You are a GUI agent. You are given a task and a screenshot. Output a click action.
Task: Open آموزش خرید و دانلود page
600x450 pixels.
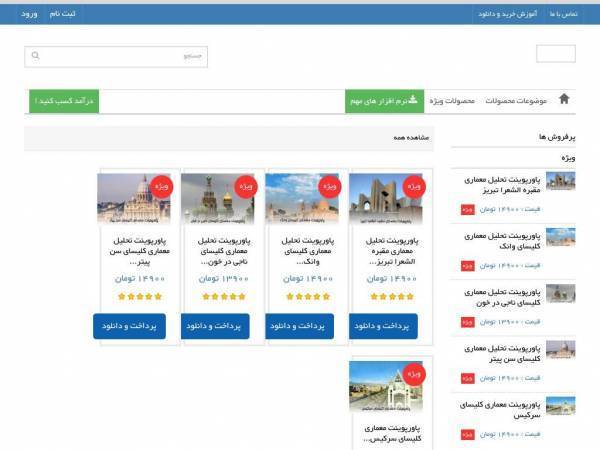tap(507, 14)
